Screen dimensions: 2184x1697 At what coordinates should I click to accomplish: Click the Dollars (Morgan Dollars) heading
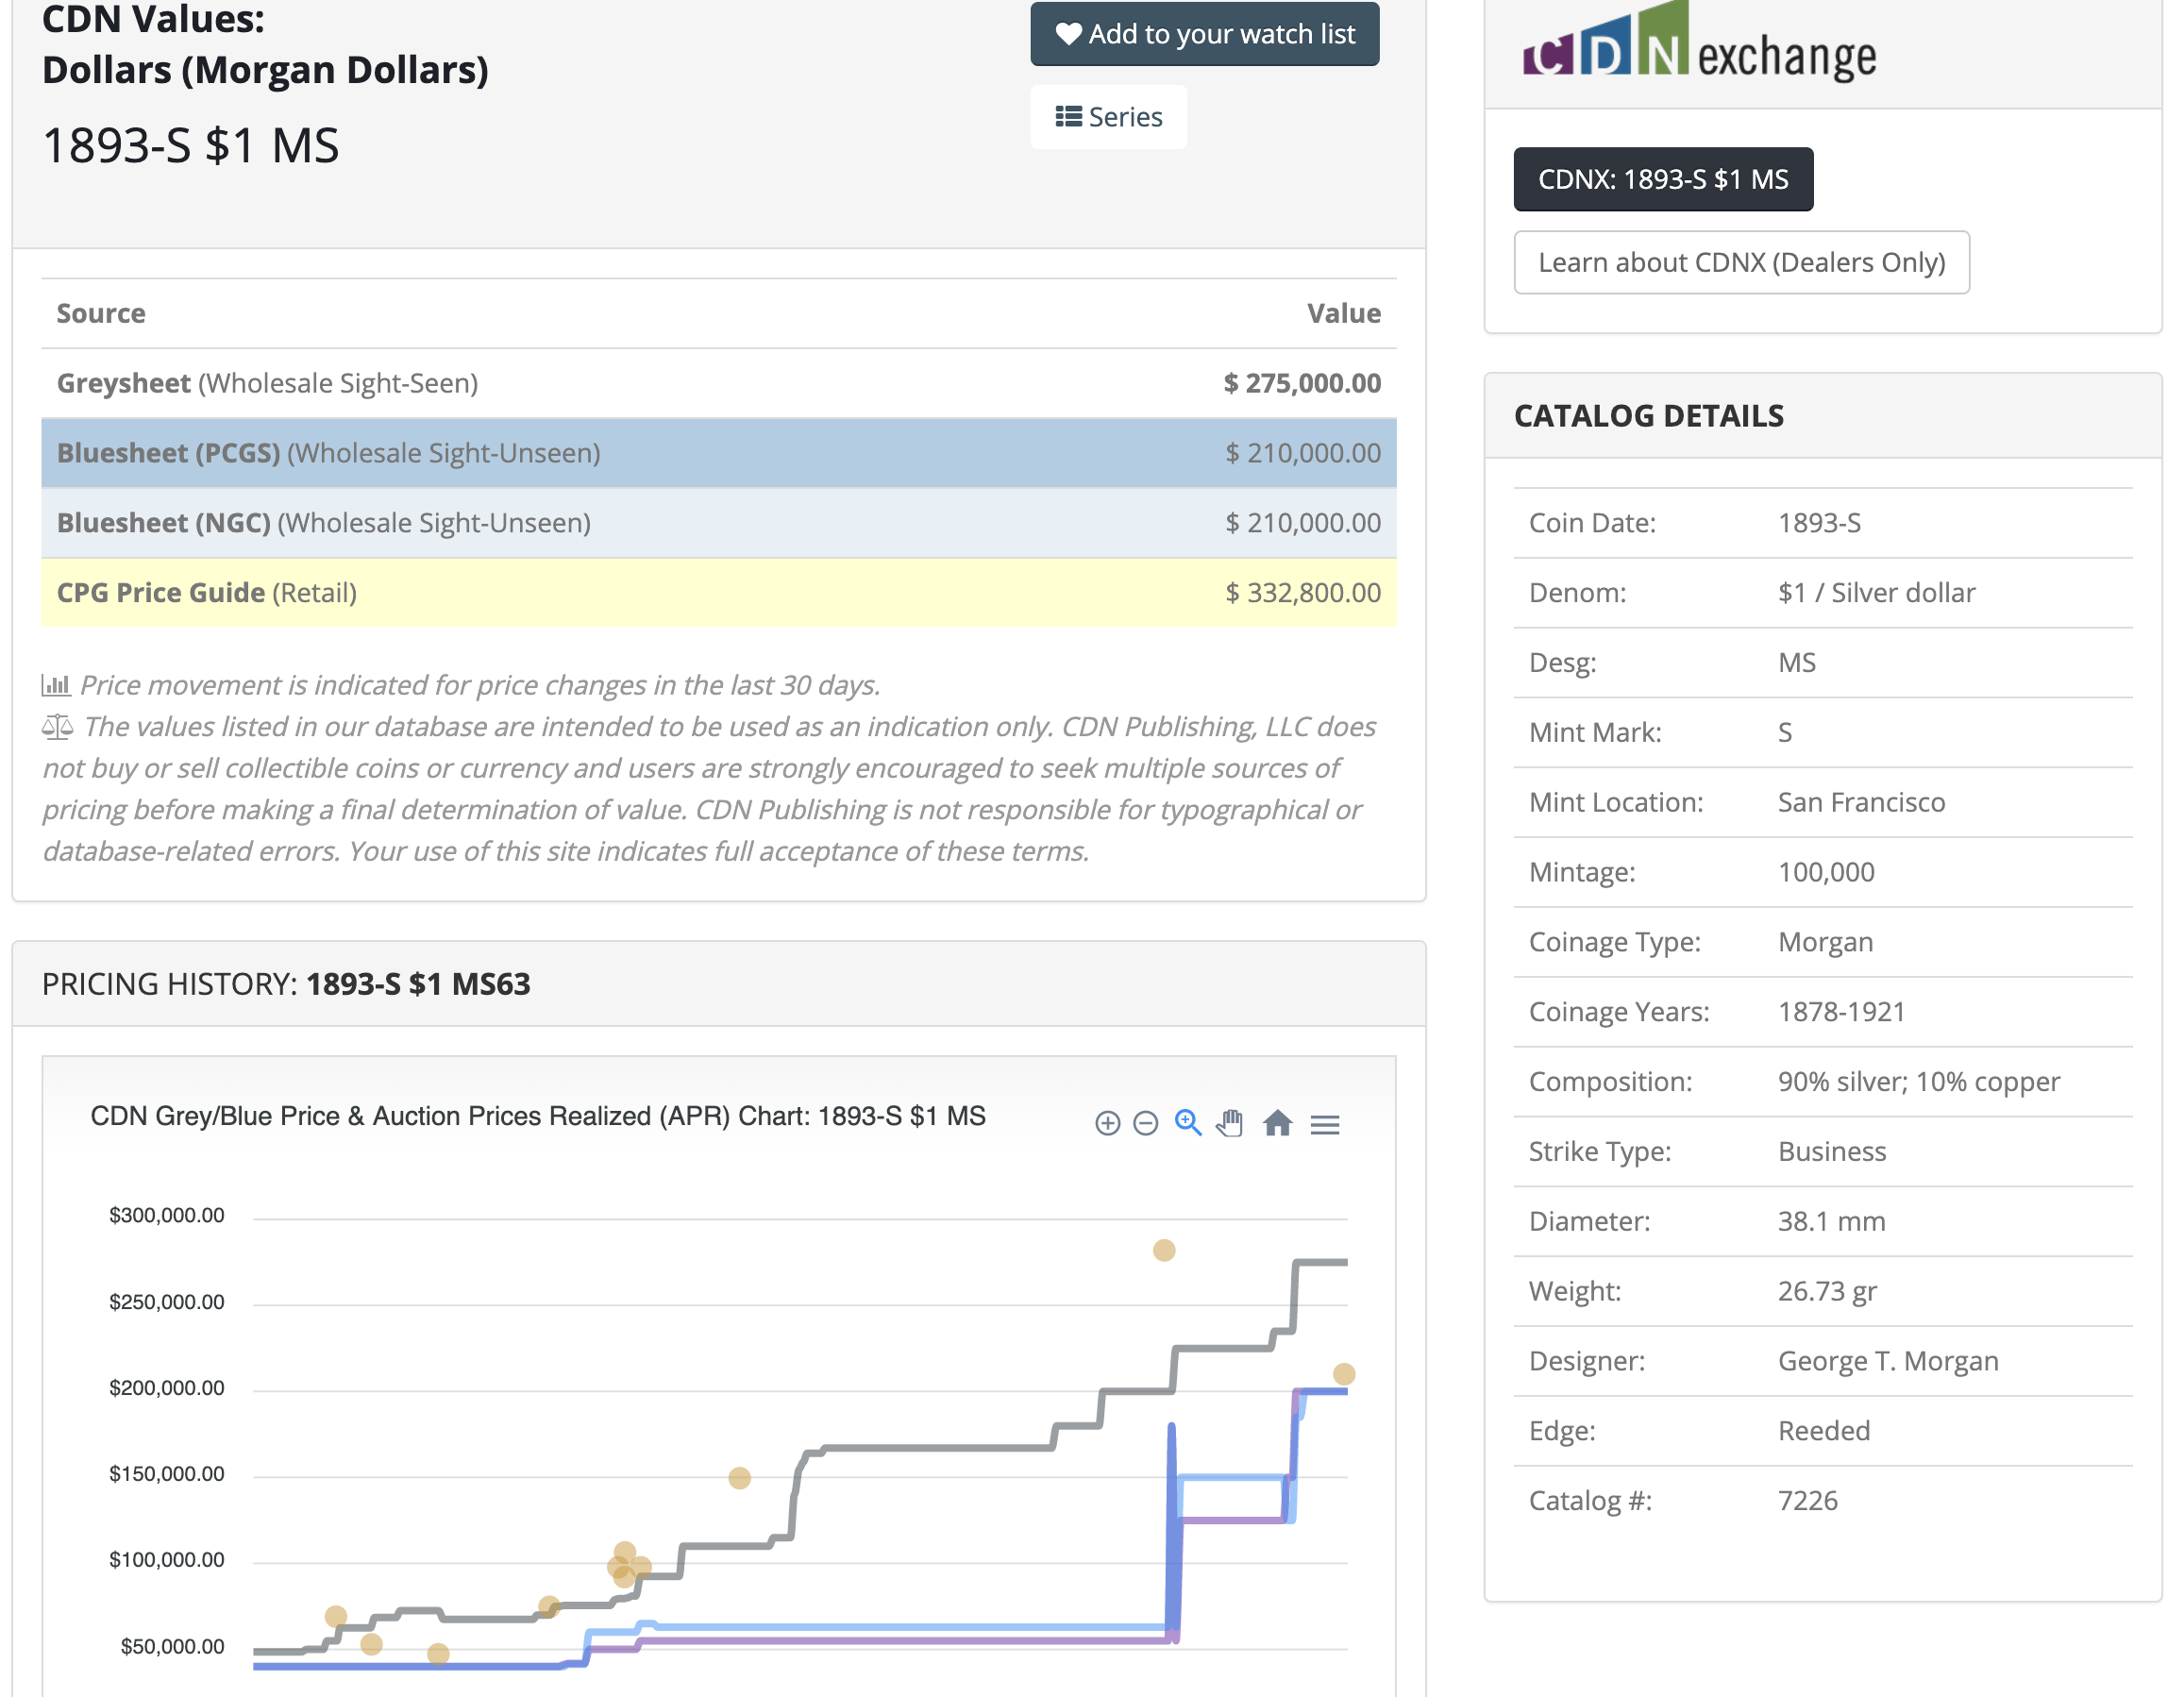(265, 70)
